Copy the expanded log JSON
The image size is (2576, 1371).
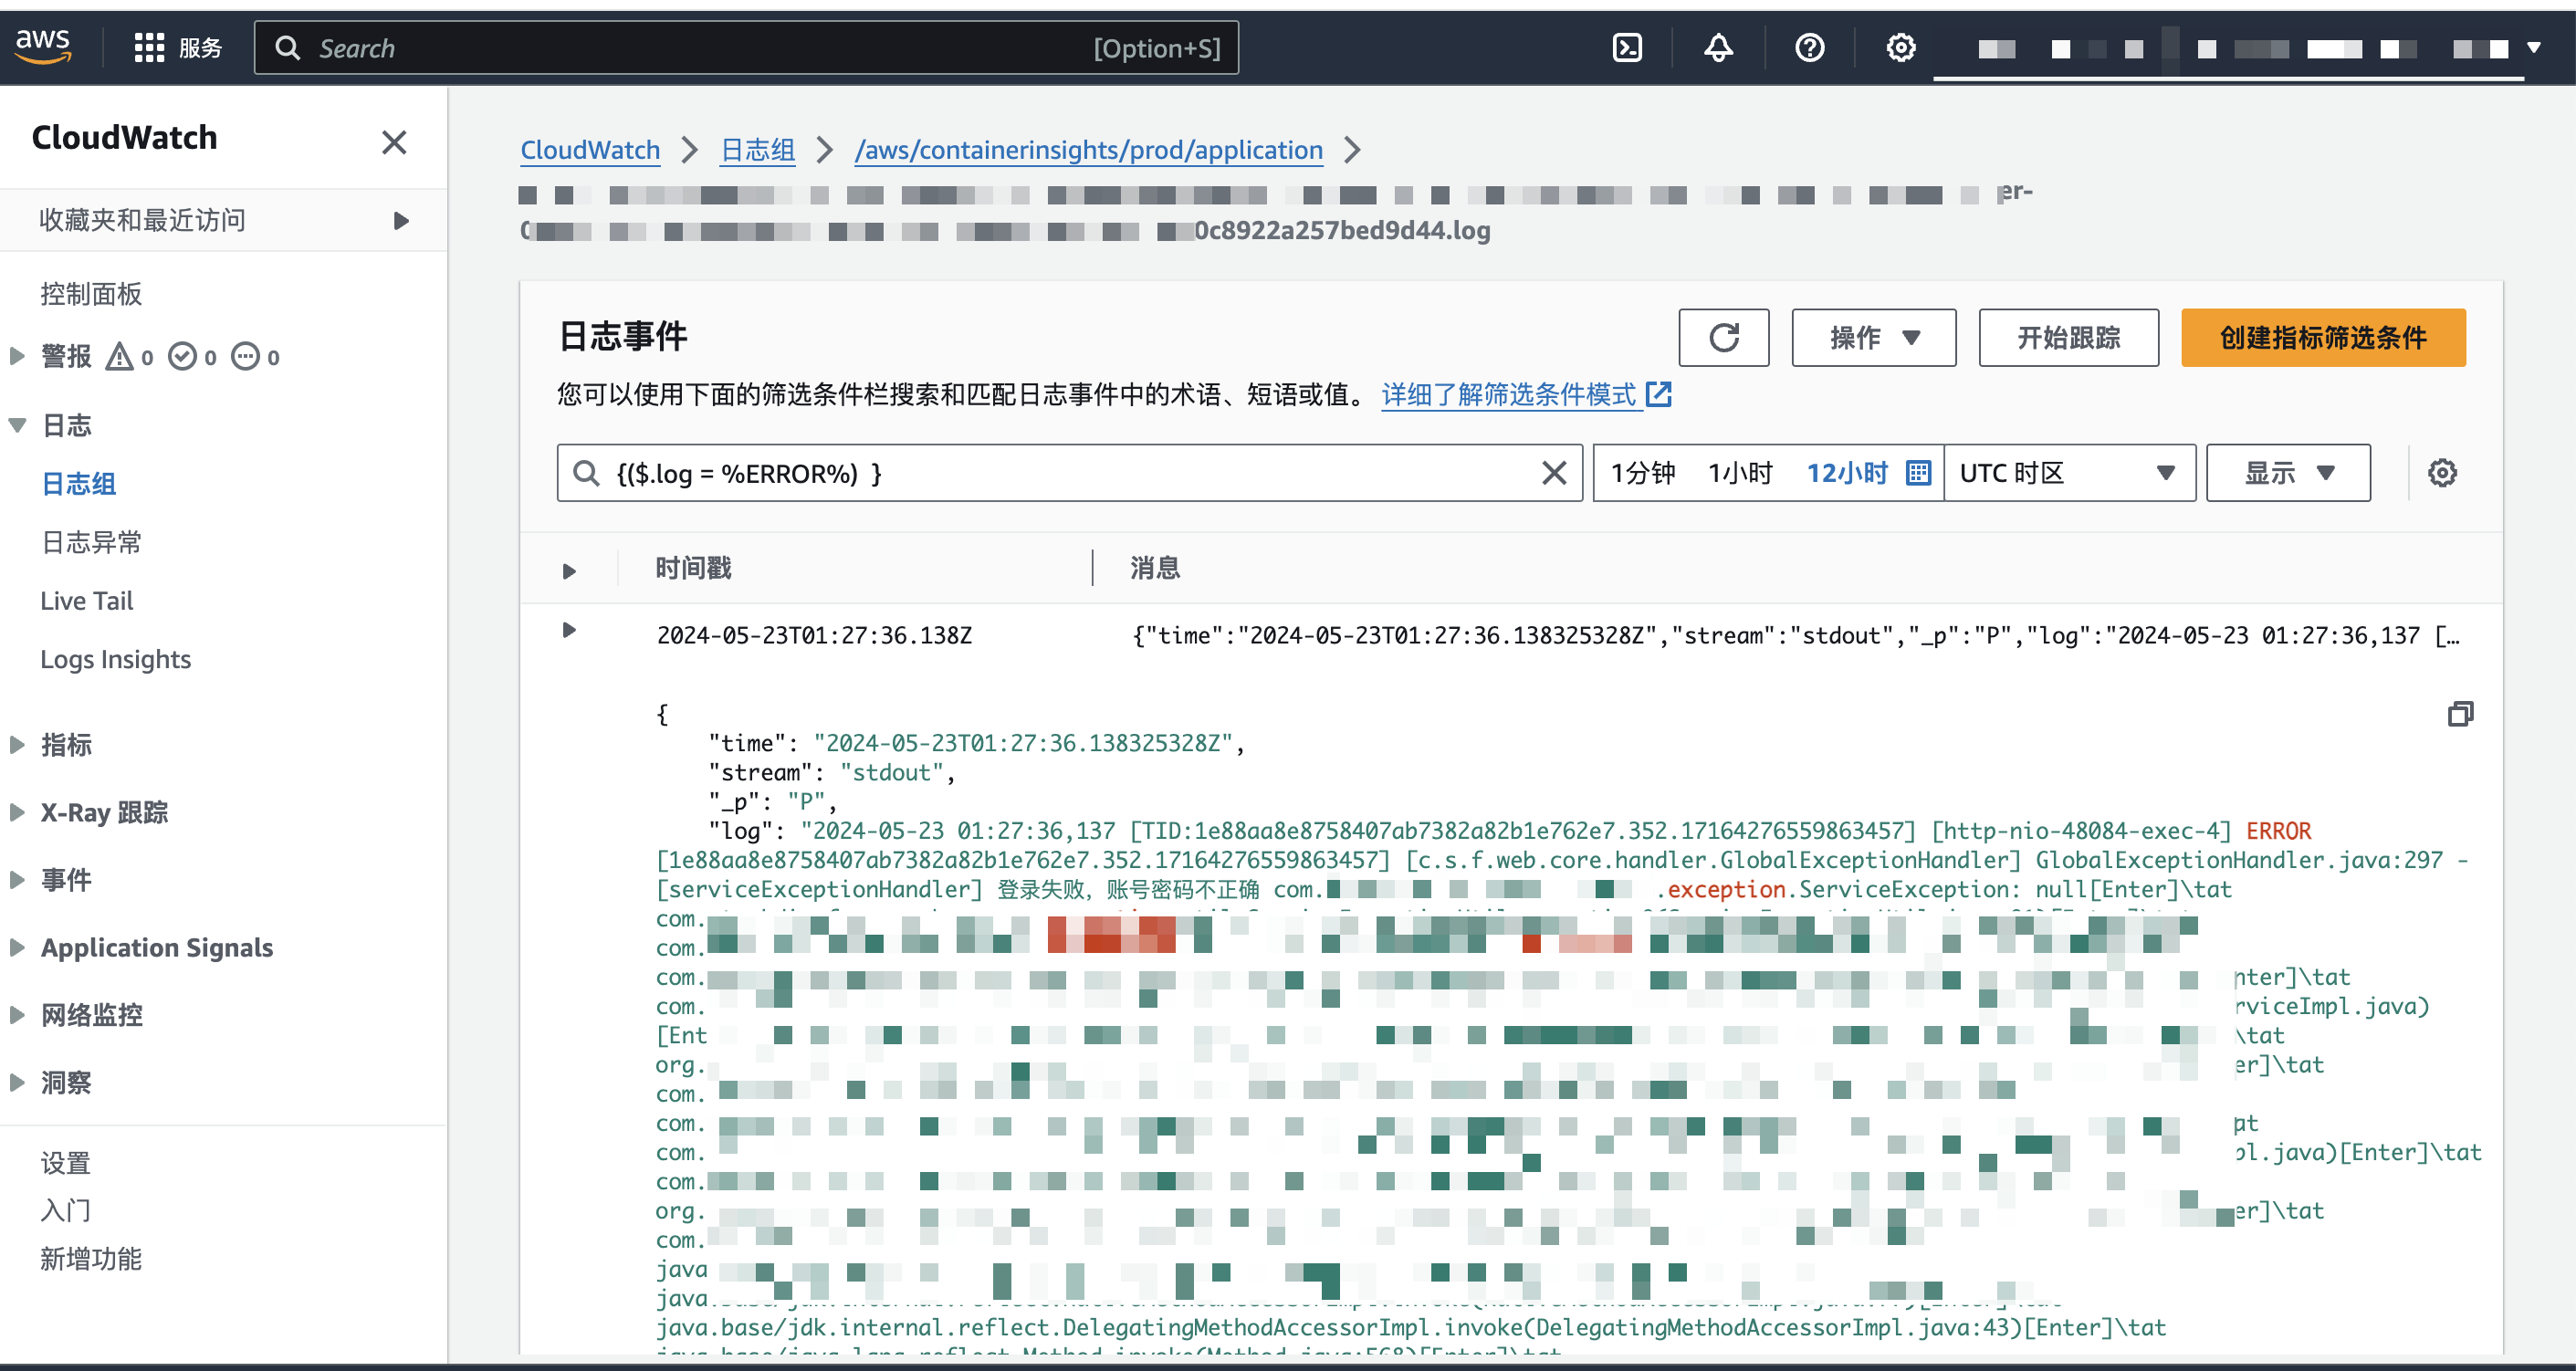pos(2460,714)
